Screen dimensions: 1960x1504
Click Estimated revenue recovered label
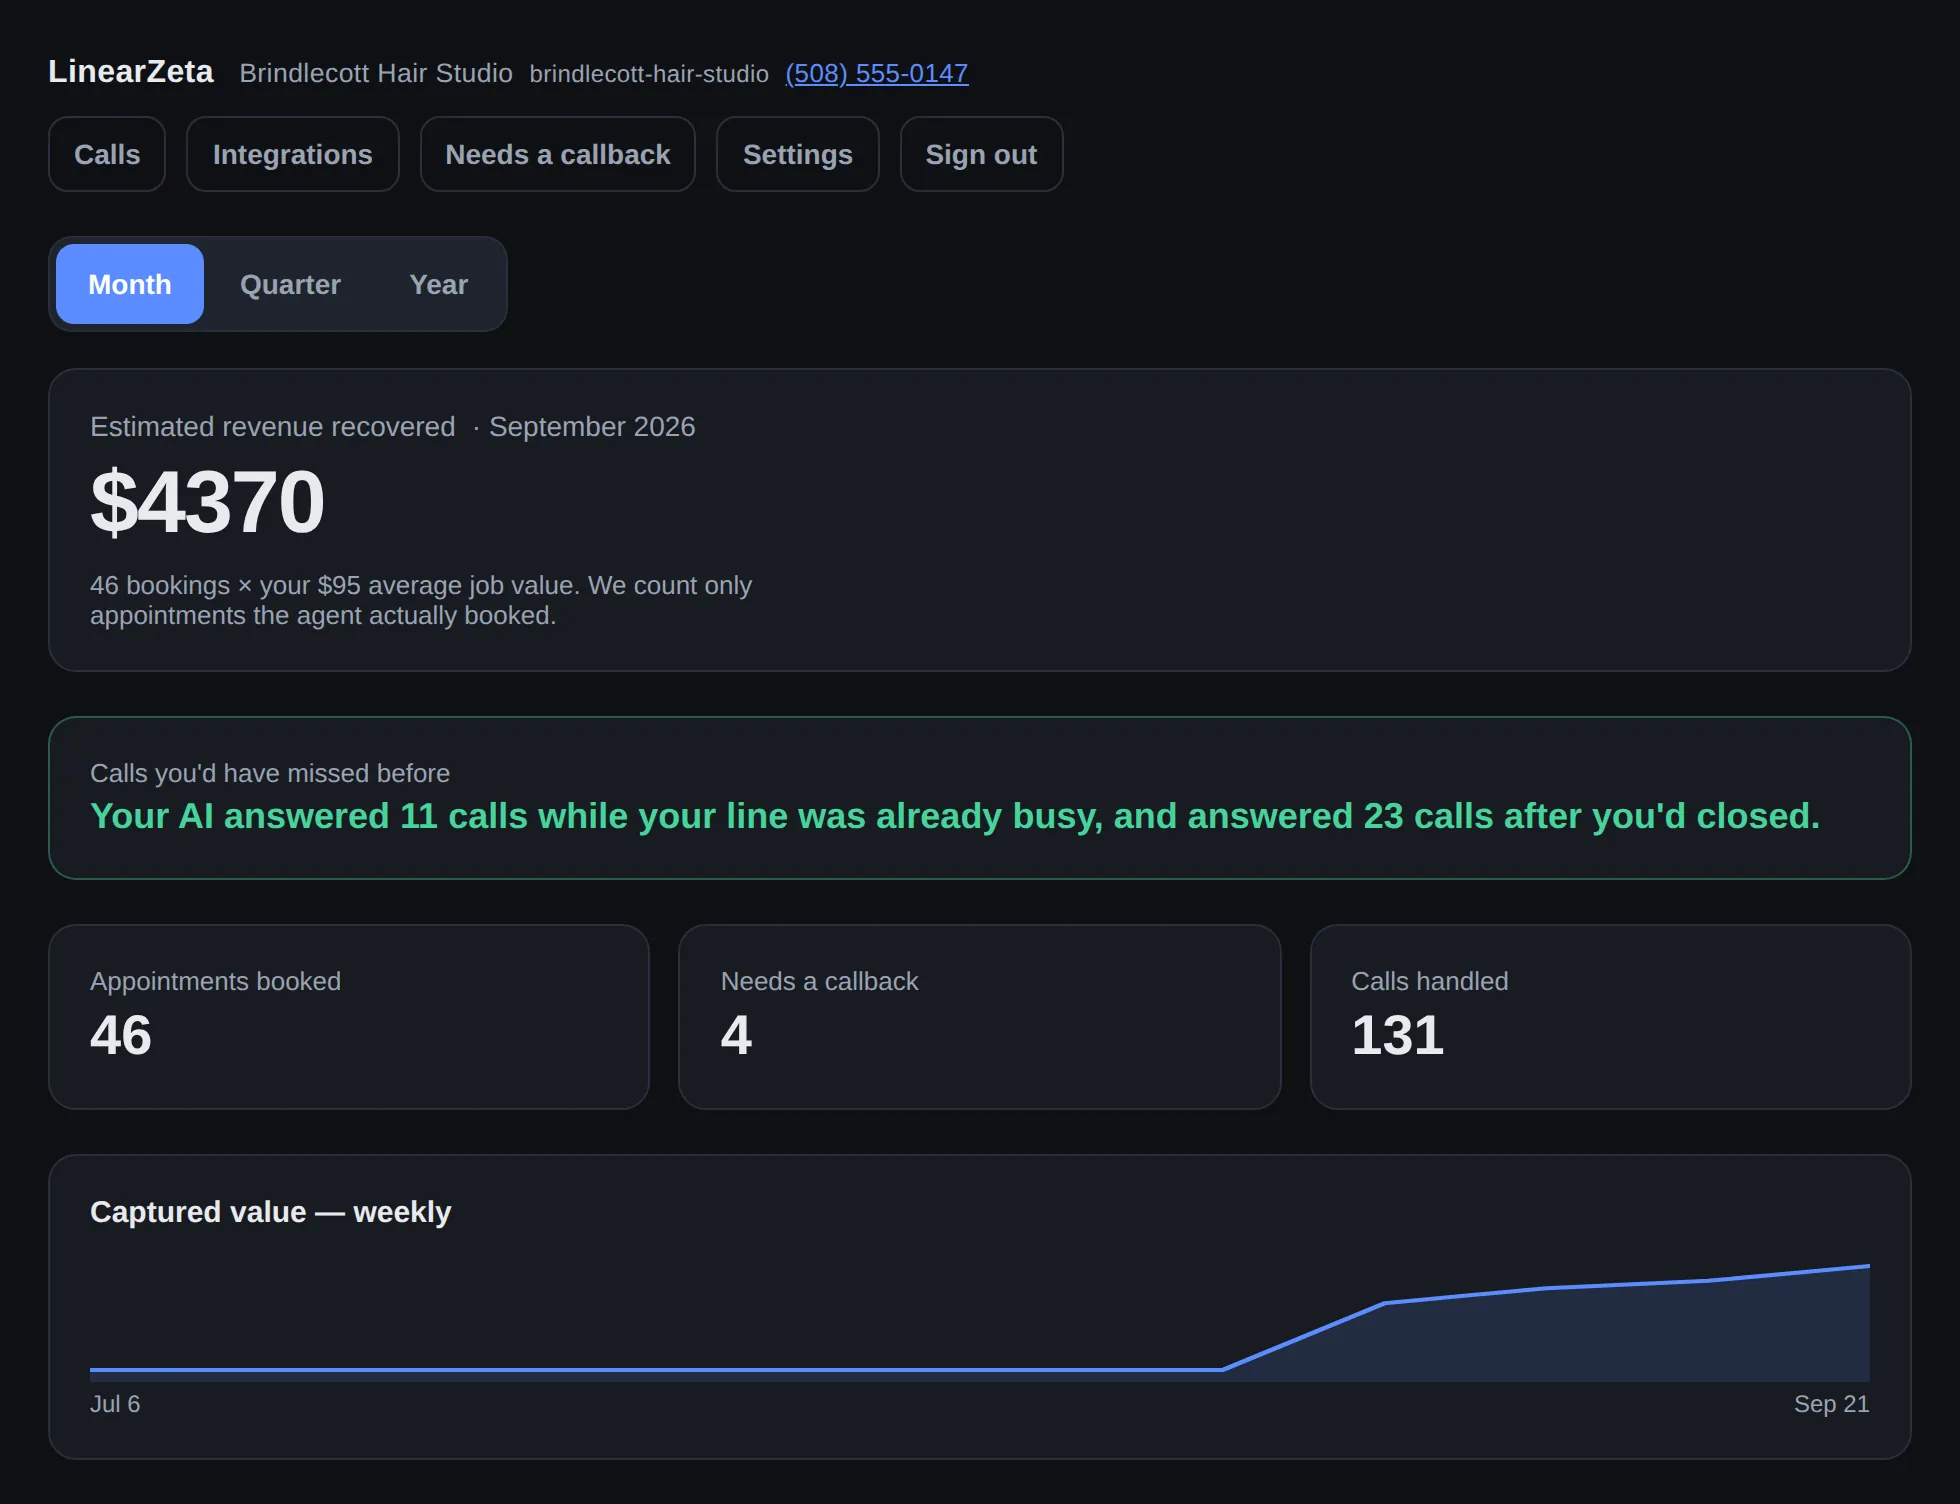273,427
